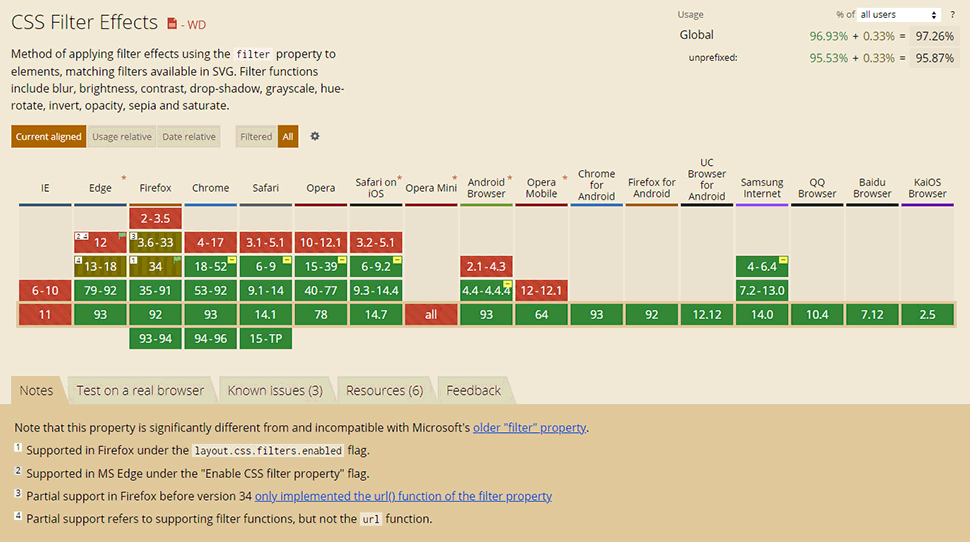Screen dimensions: 970x542
Task: Click the Chrome 53-92 cell
Action: pyautogui.click(x=210, y=291)
